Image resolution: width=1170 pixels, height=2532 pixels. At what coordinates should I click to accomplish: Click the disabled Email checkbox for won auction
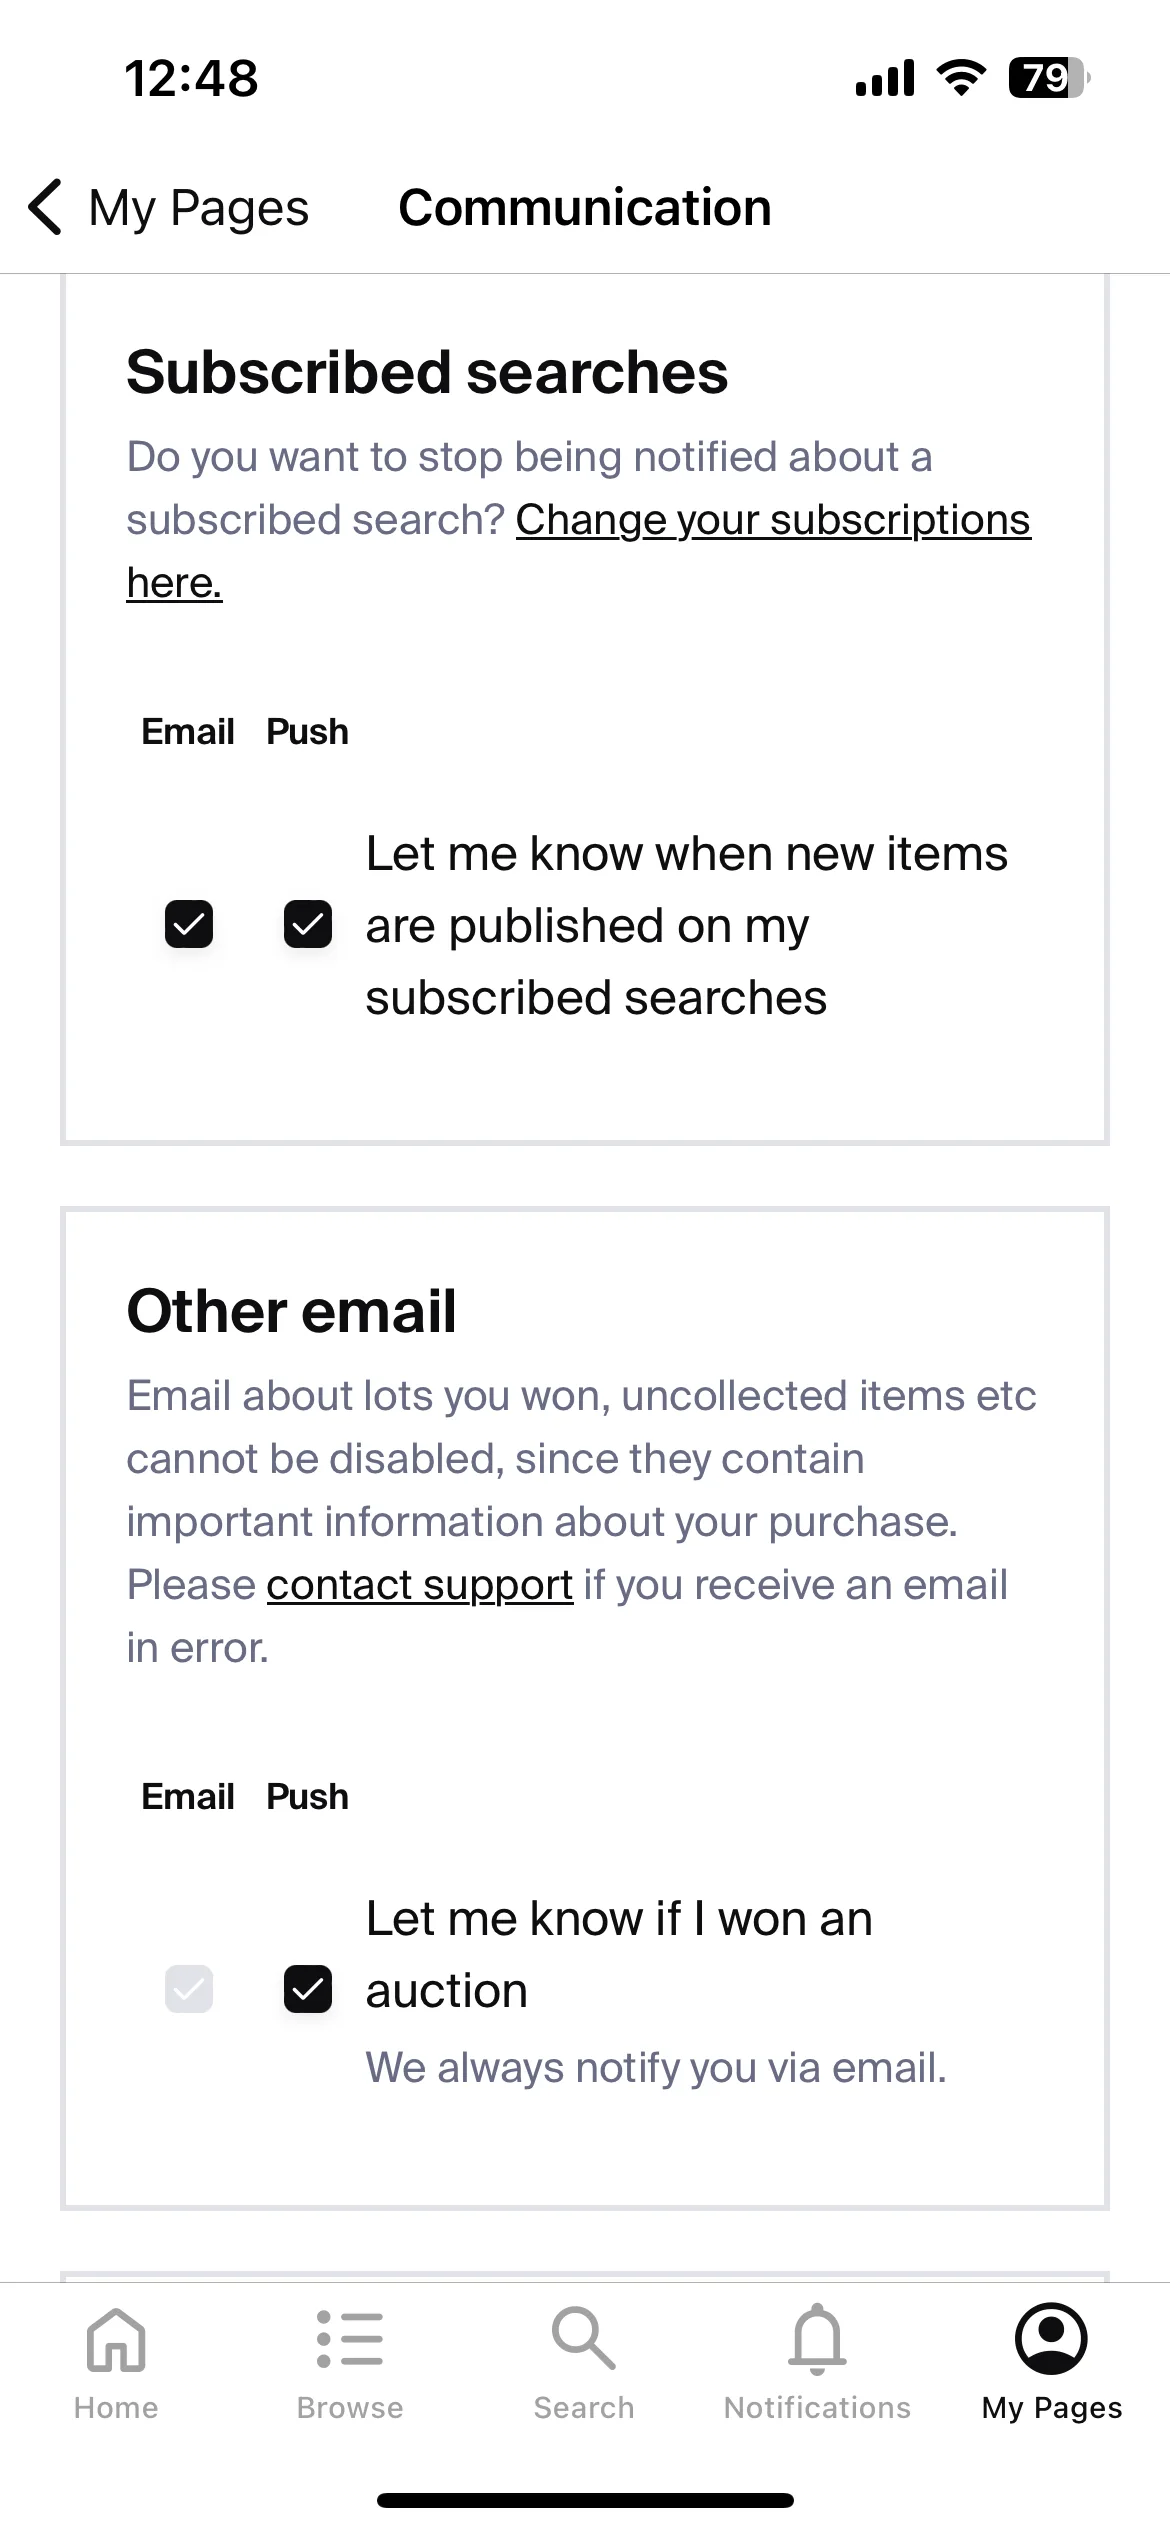pyautogui.click(x=189, y=1989)
